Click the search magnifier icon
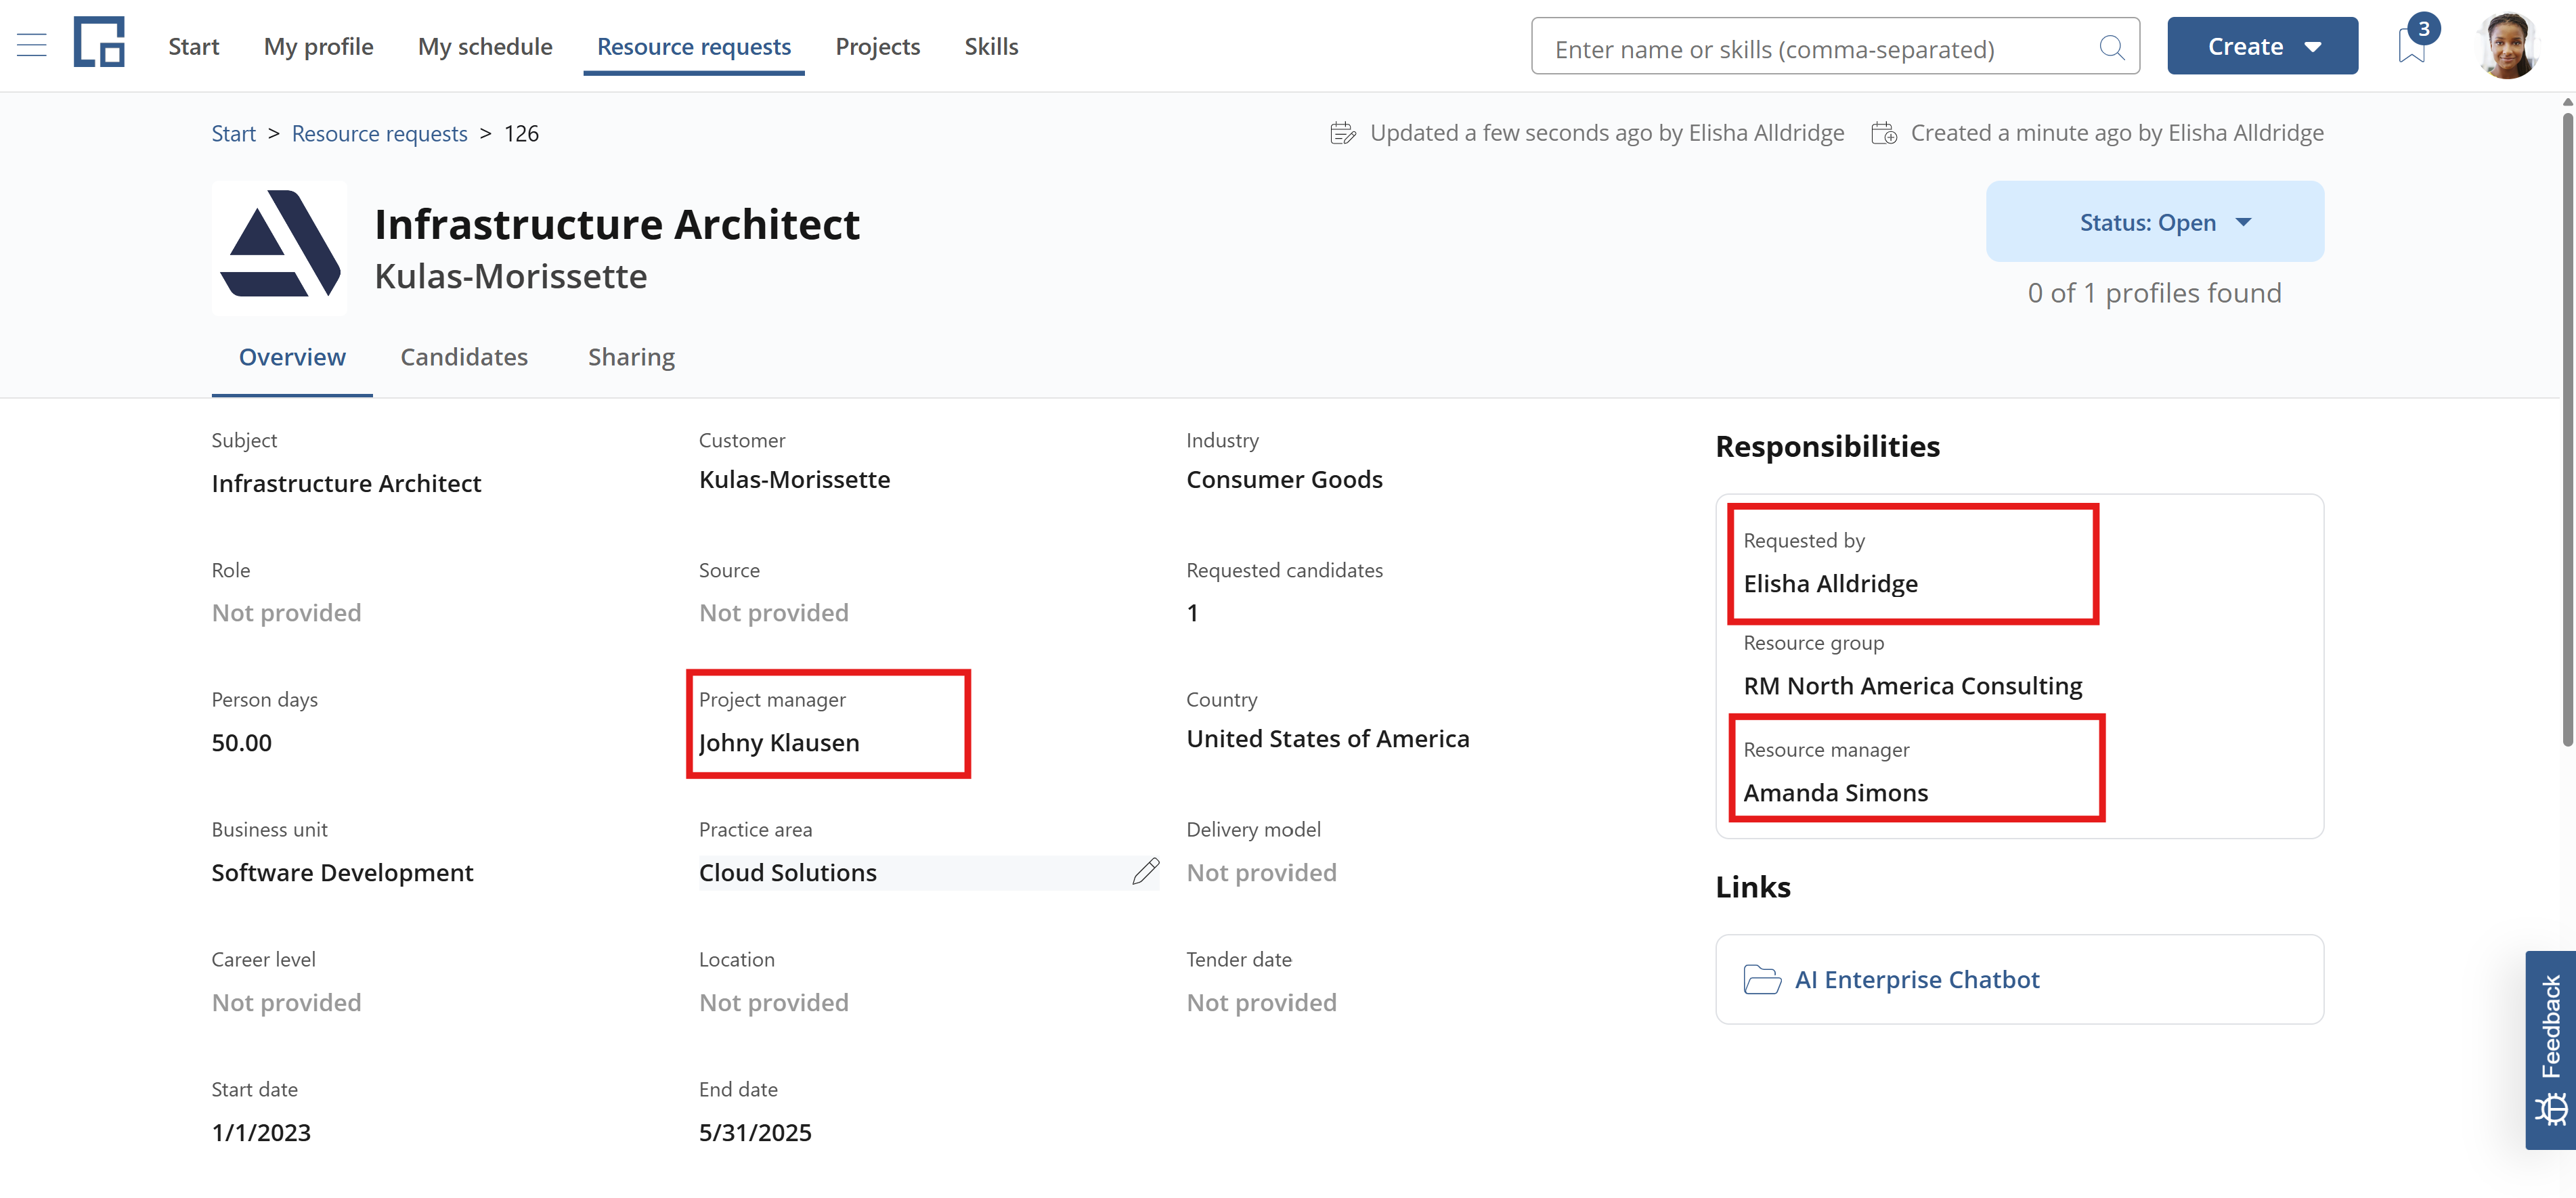Screen dimensions: 2576x1198 [2111, 47]
